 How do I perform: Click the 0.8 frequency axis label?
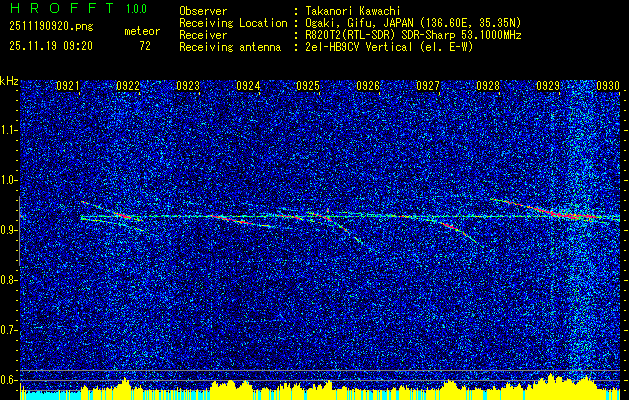[9, 280]
